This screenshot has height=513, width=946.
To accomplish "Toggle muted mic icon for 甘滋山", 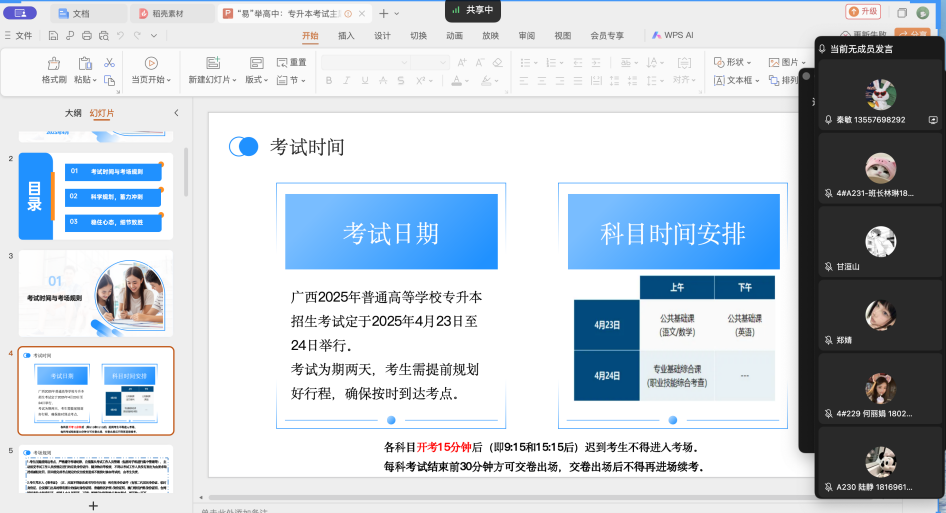I will point(828,267).
